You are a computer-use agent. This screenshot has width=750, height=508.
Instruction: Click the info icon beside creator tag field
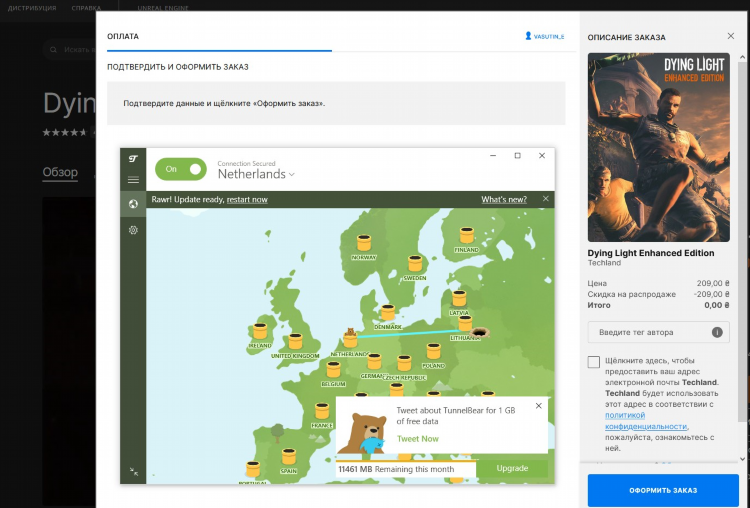click(717, 332)
